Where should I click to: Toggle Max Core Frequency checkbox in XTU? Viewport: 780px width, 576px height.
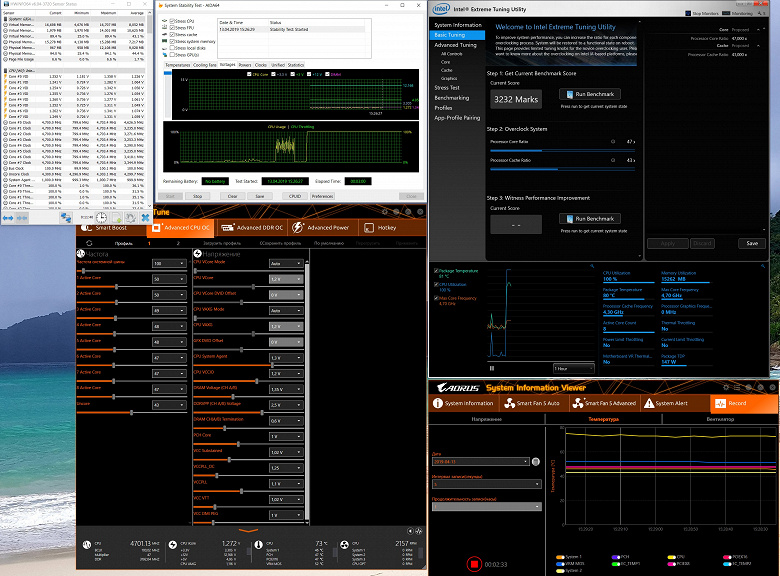pyautogui.click(x=436, y=298)
